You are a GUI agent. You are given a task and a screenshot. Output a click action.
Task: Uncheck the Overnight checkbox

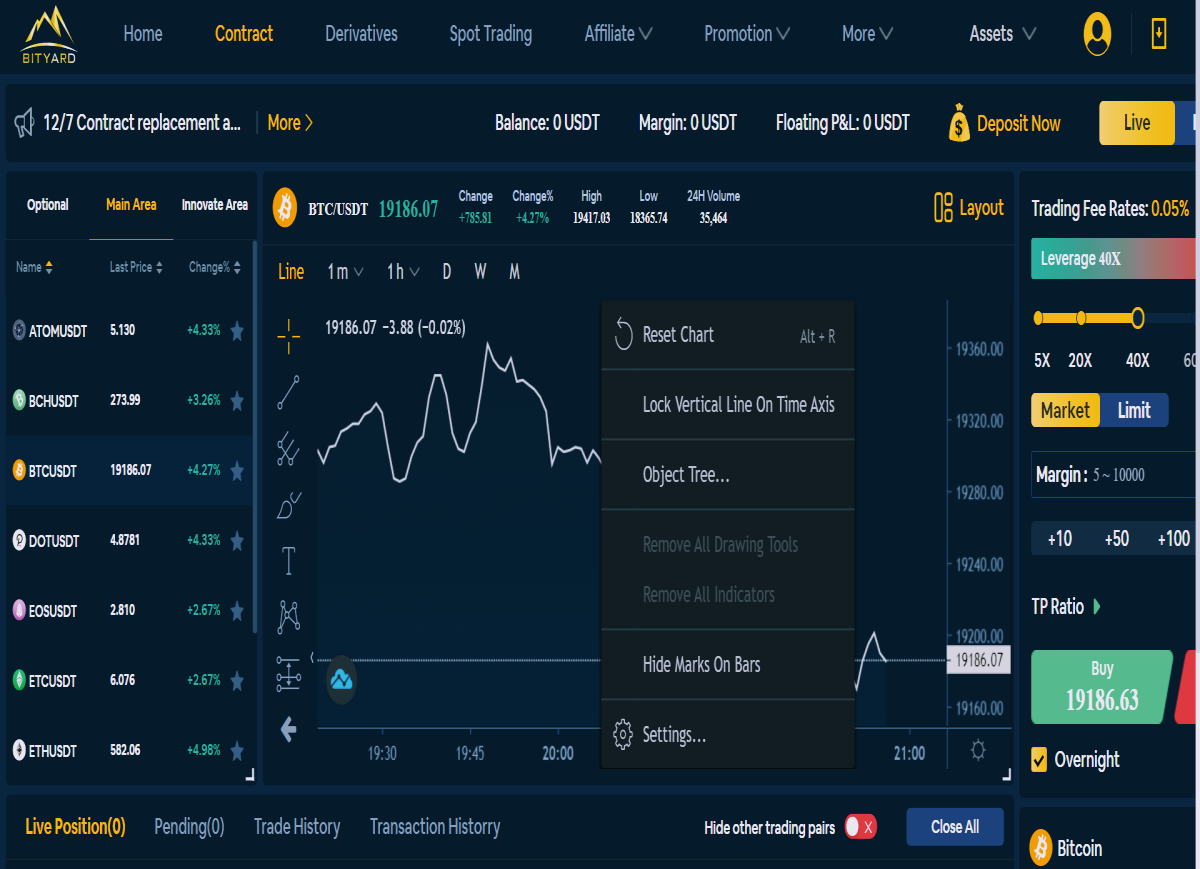pyautogui.click(x=1039, y=759)
